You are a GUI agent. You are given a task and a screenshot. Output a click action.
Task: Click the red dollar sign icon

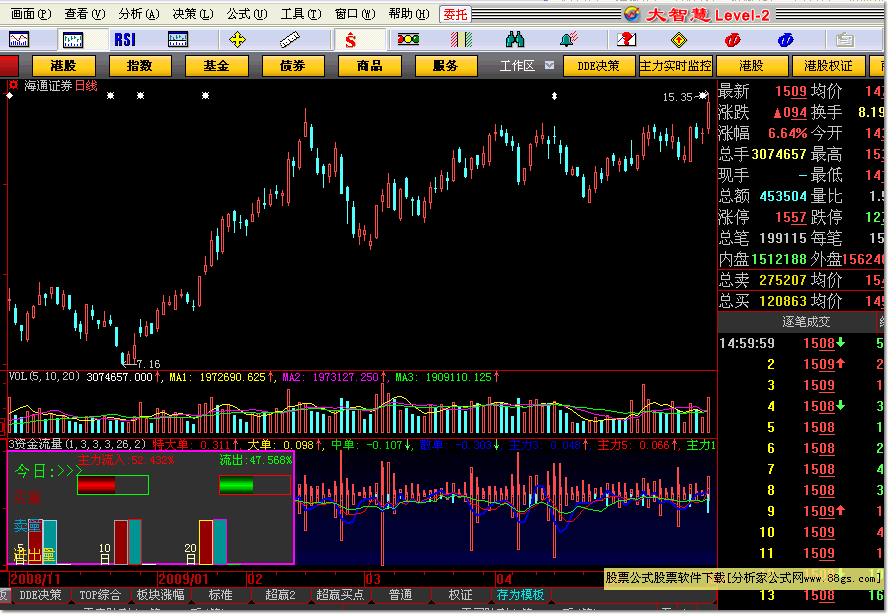coord(351,40)
